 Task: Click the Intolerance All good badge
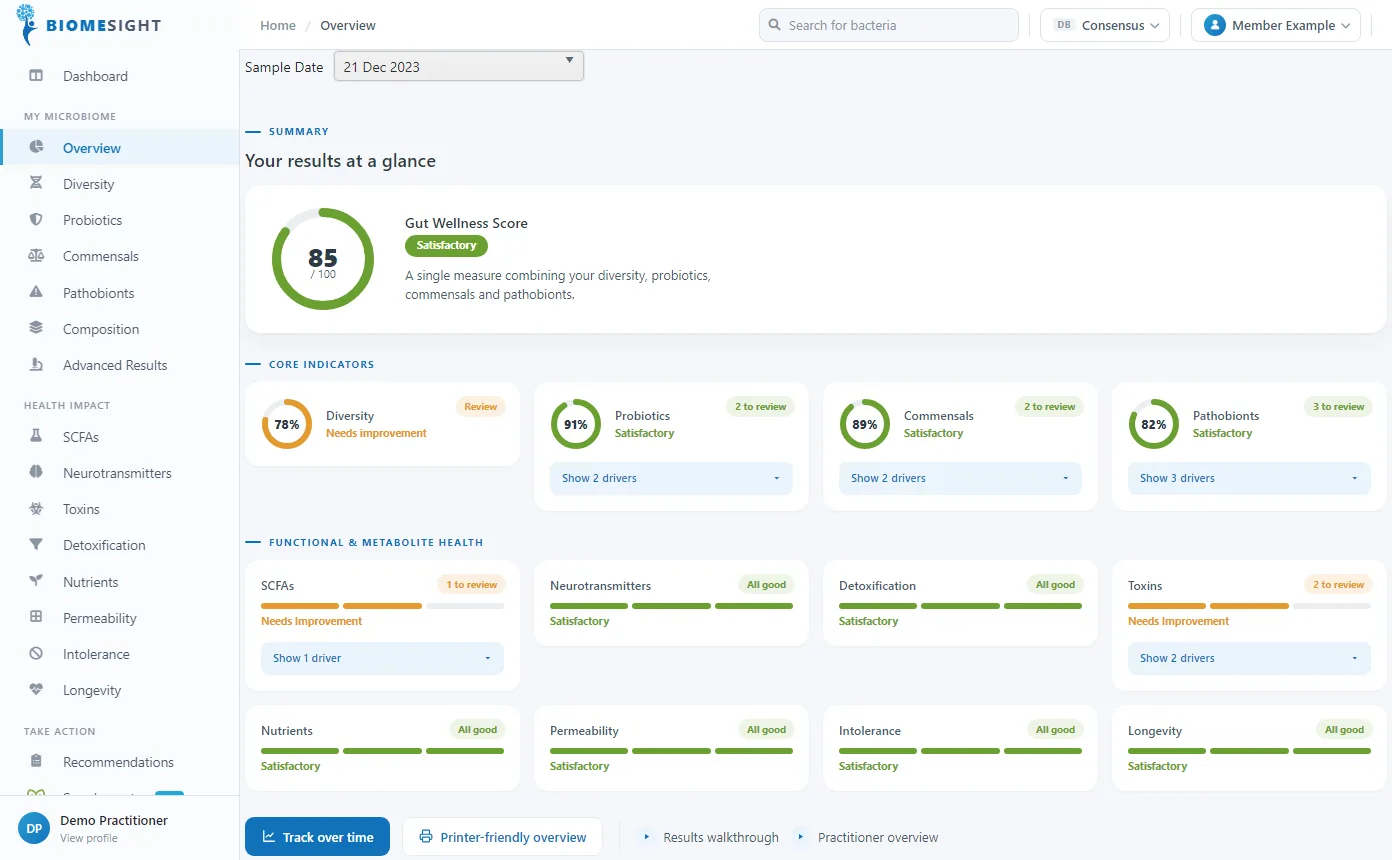1055,730
